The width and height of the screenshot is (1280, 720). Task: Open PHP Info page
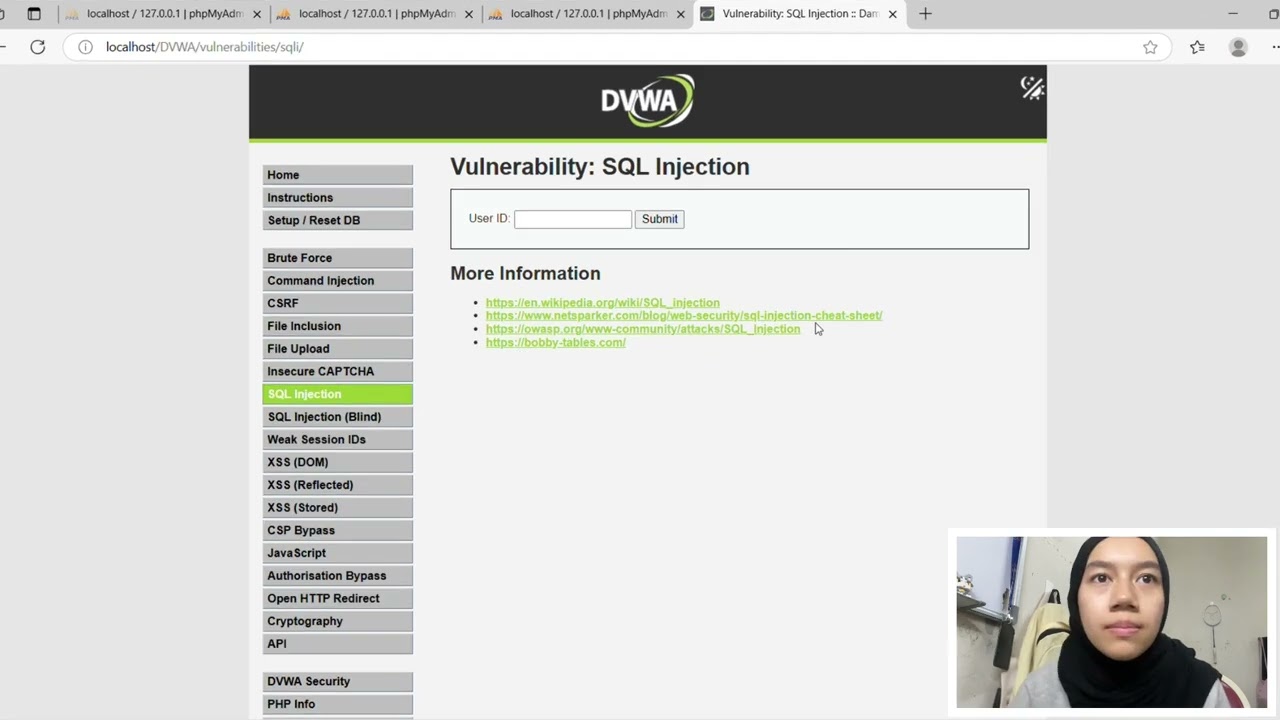338,704
